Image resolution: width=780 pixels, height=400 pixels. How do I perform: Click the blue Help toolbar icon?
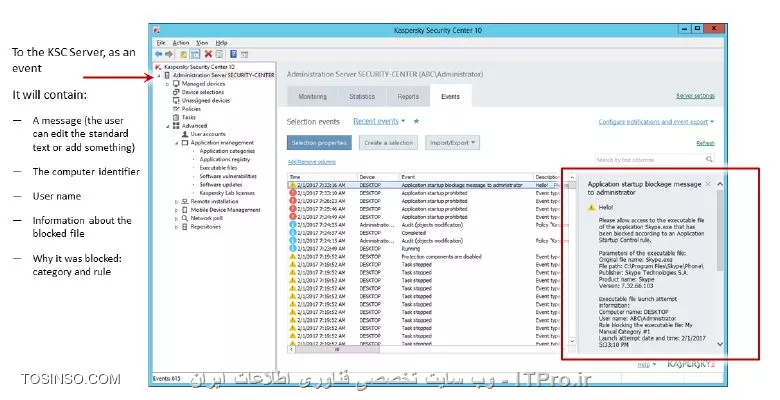(x=233, y=54)
